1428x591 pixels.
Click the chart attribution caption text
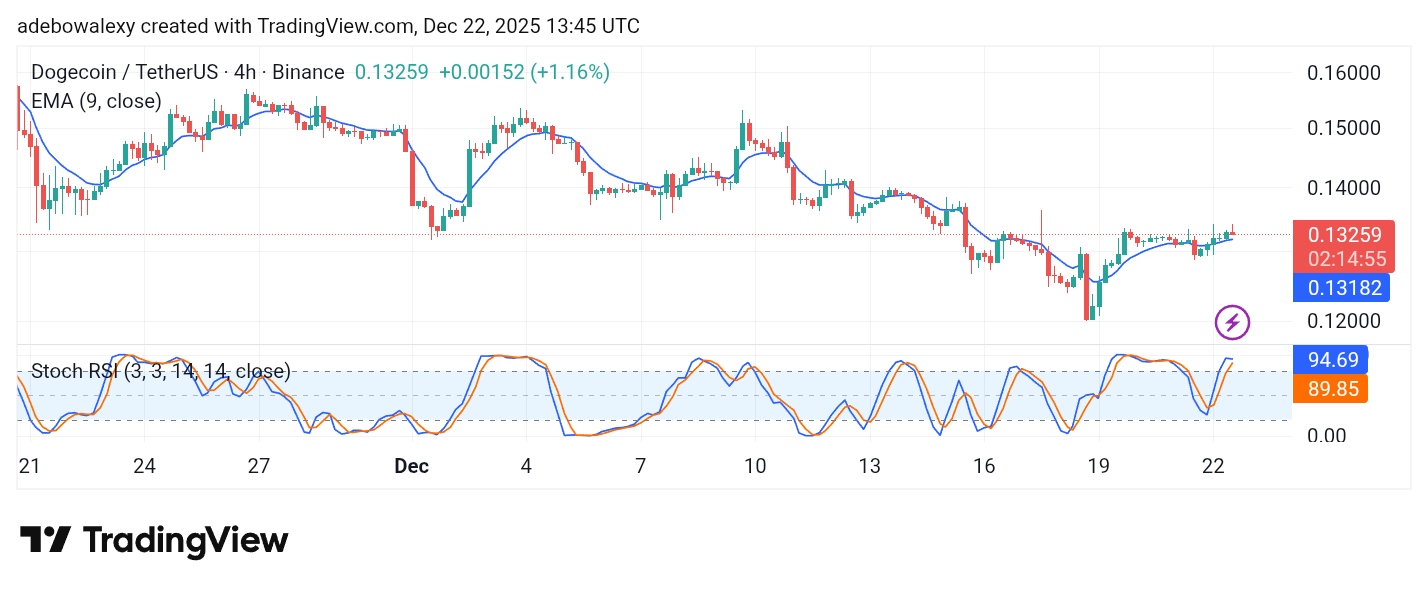coord(328,26)
